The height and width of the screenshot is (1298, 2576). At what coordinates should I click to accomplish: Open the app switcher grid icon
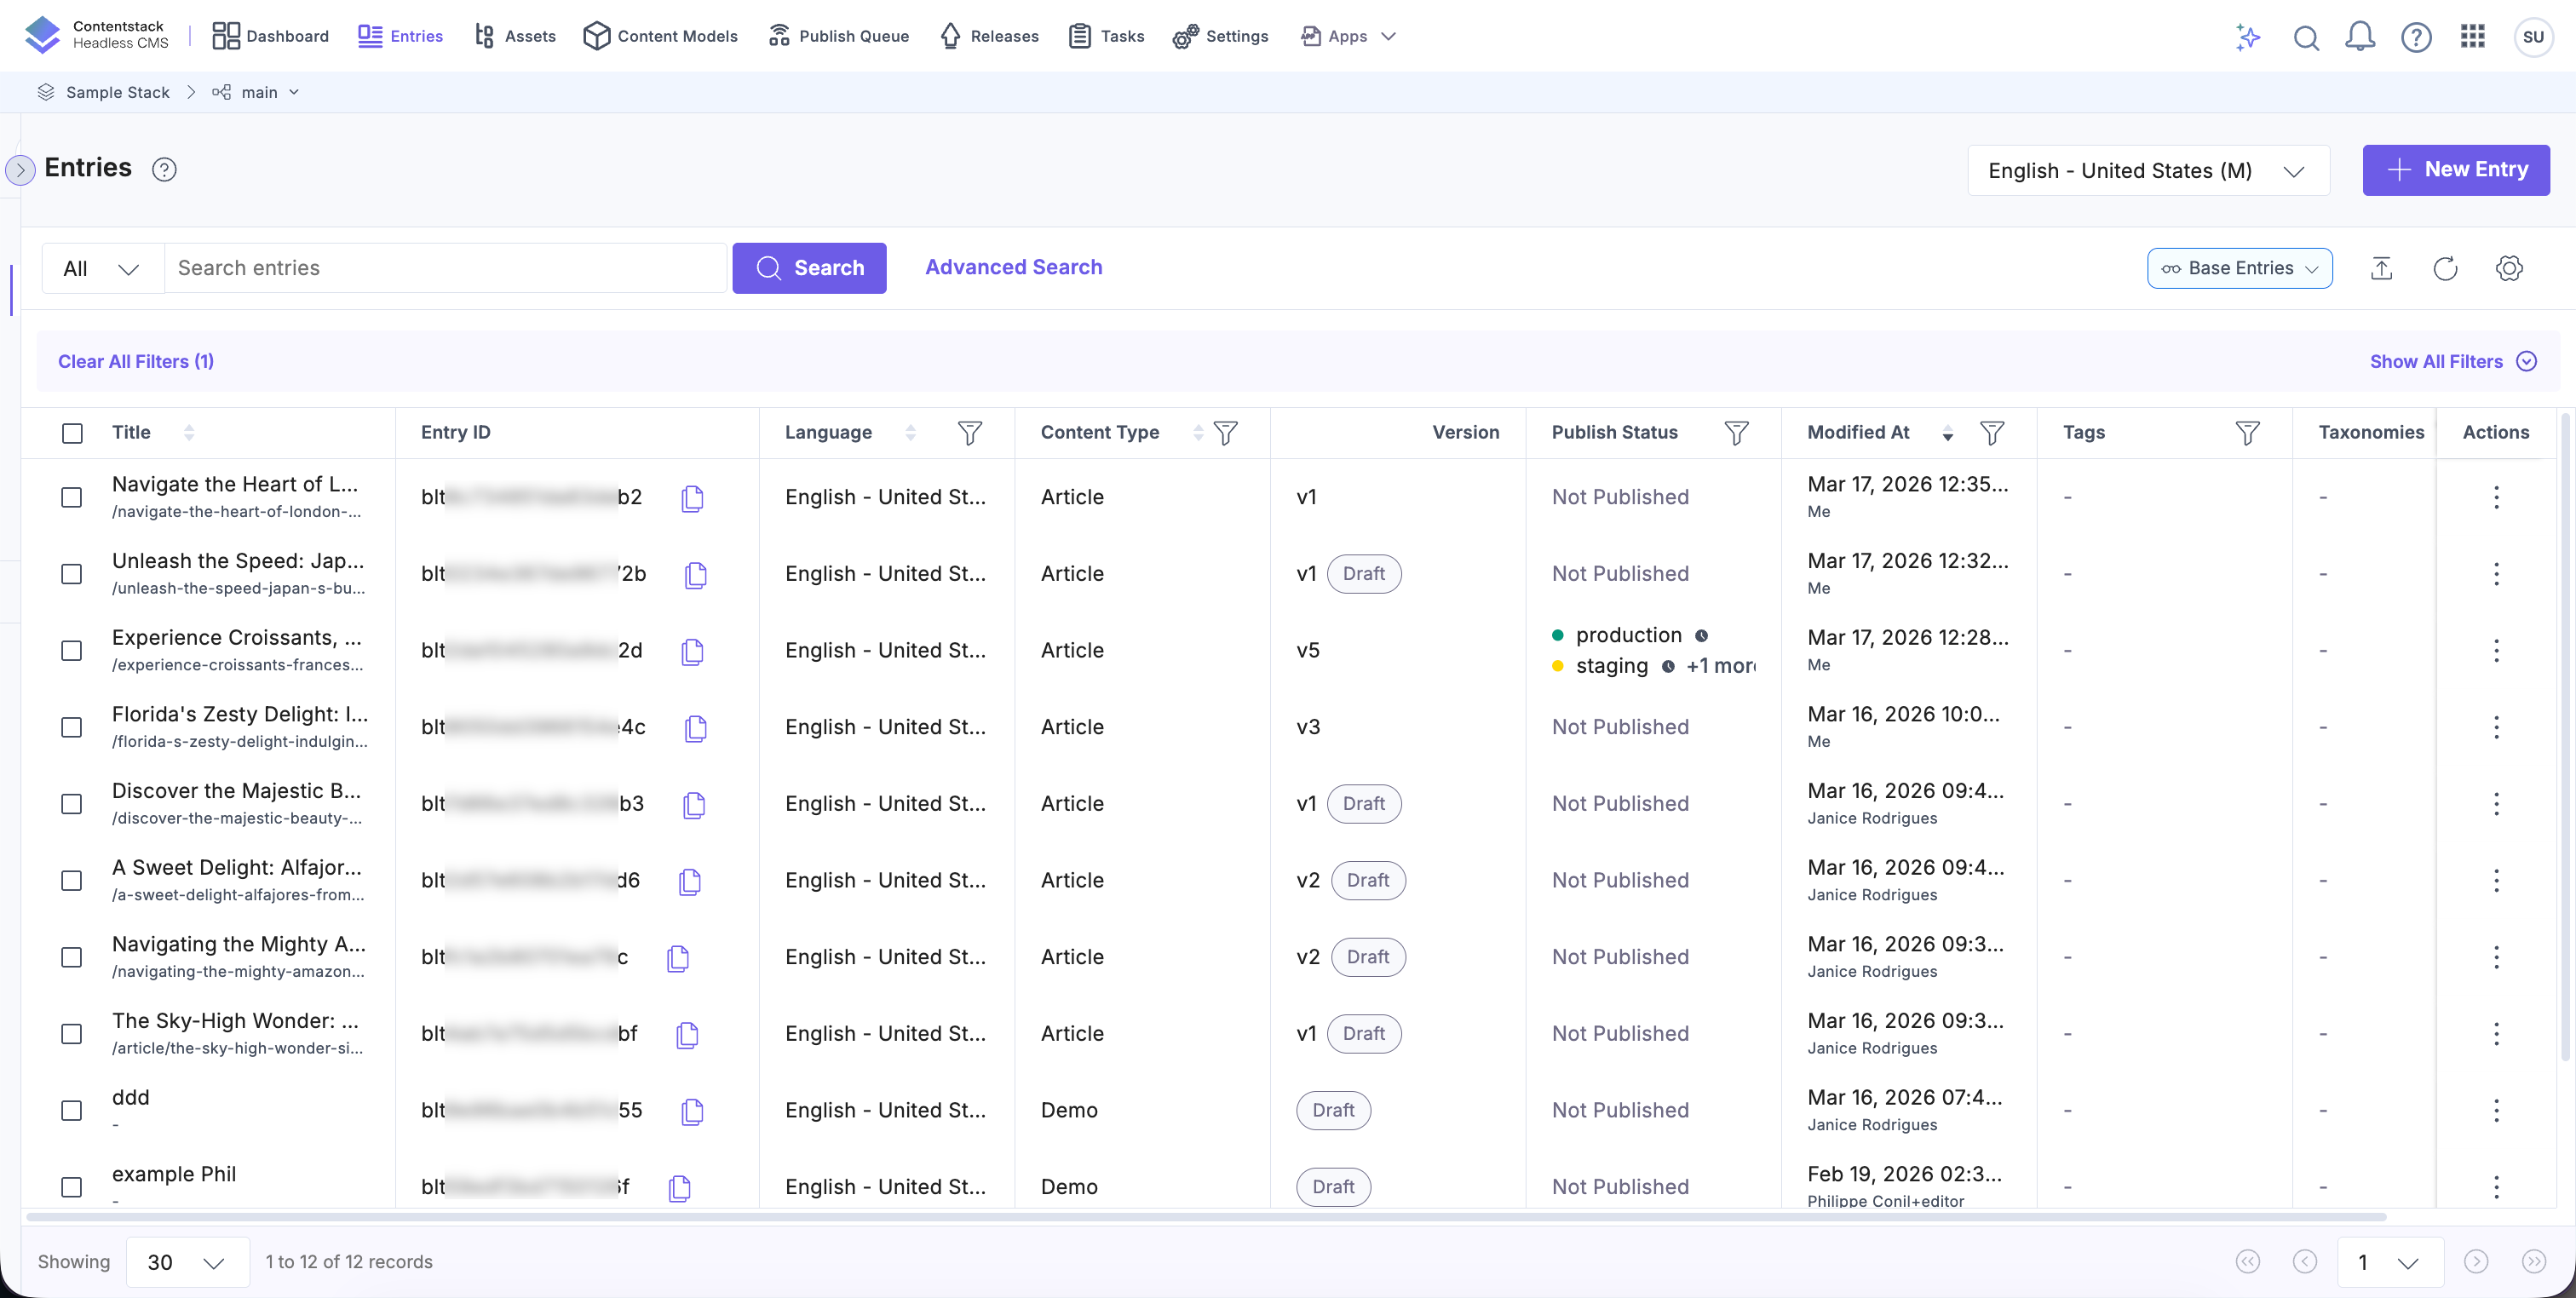pyautogui.click(x=2472, y=37)
